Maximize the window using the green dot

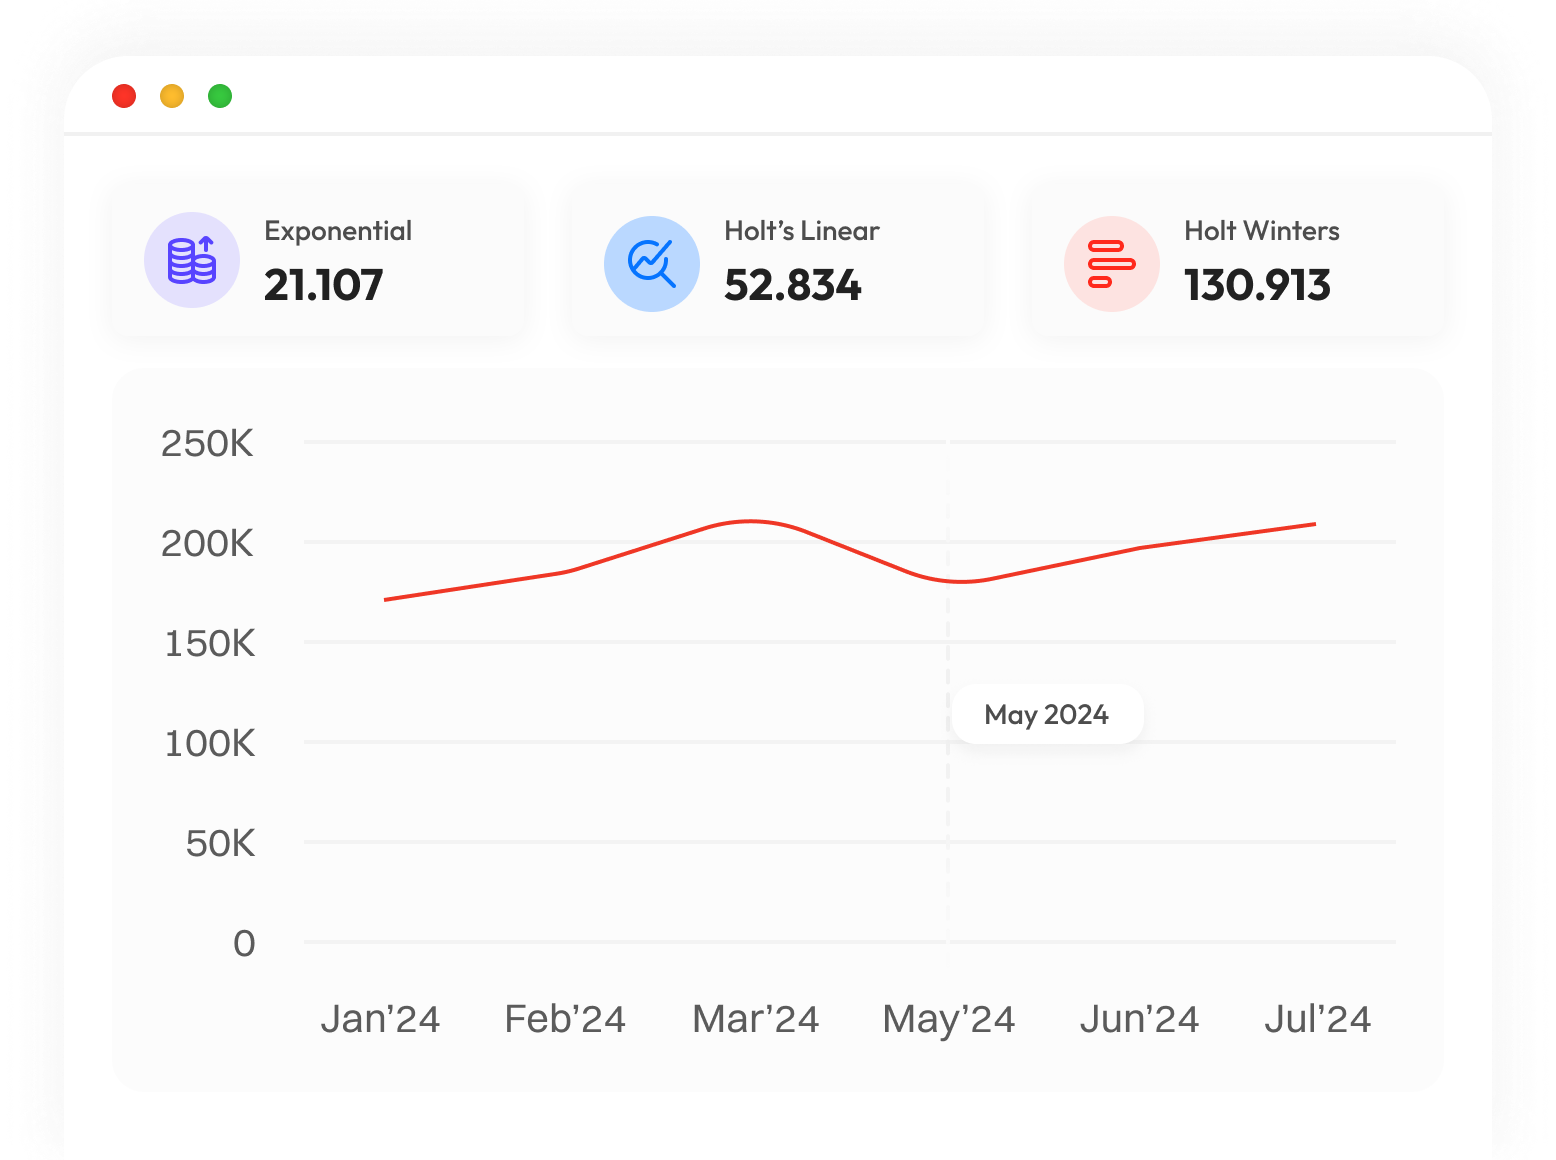point(220,96)
